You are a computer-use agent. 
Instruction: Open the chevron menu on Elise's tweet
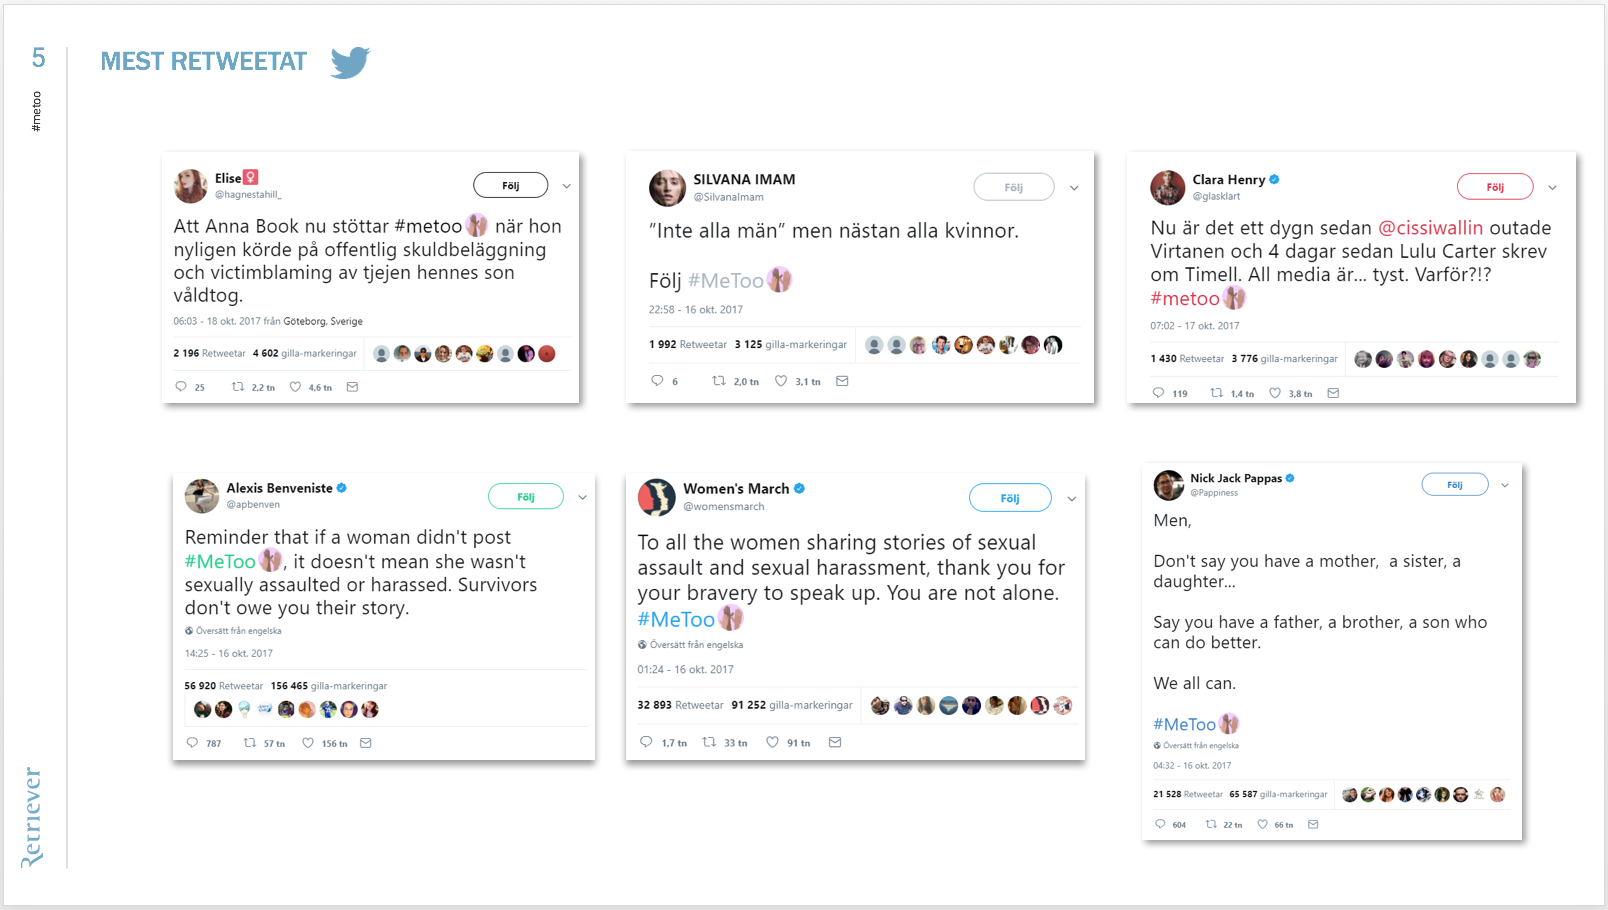pos(567,186)
